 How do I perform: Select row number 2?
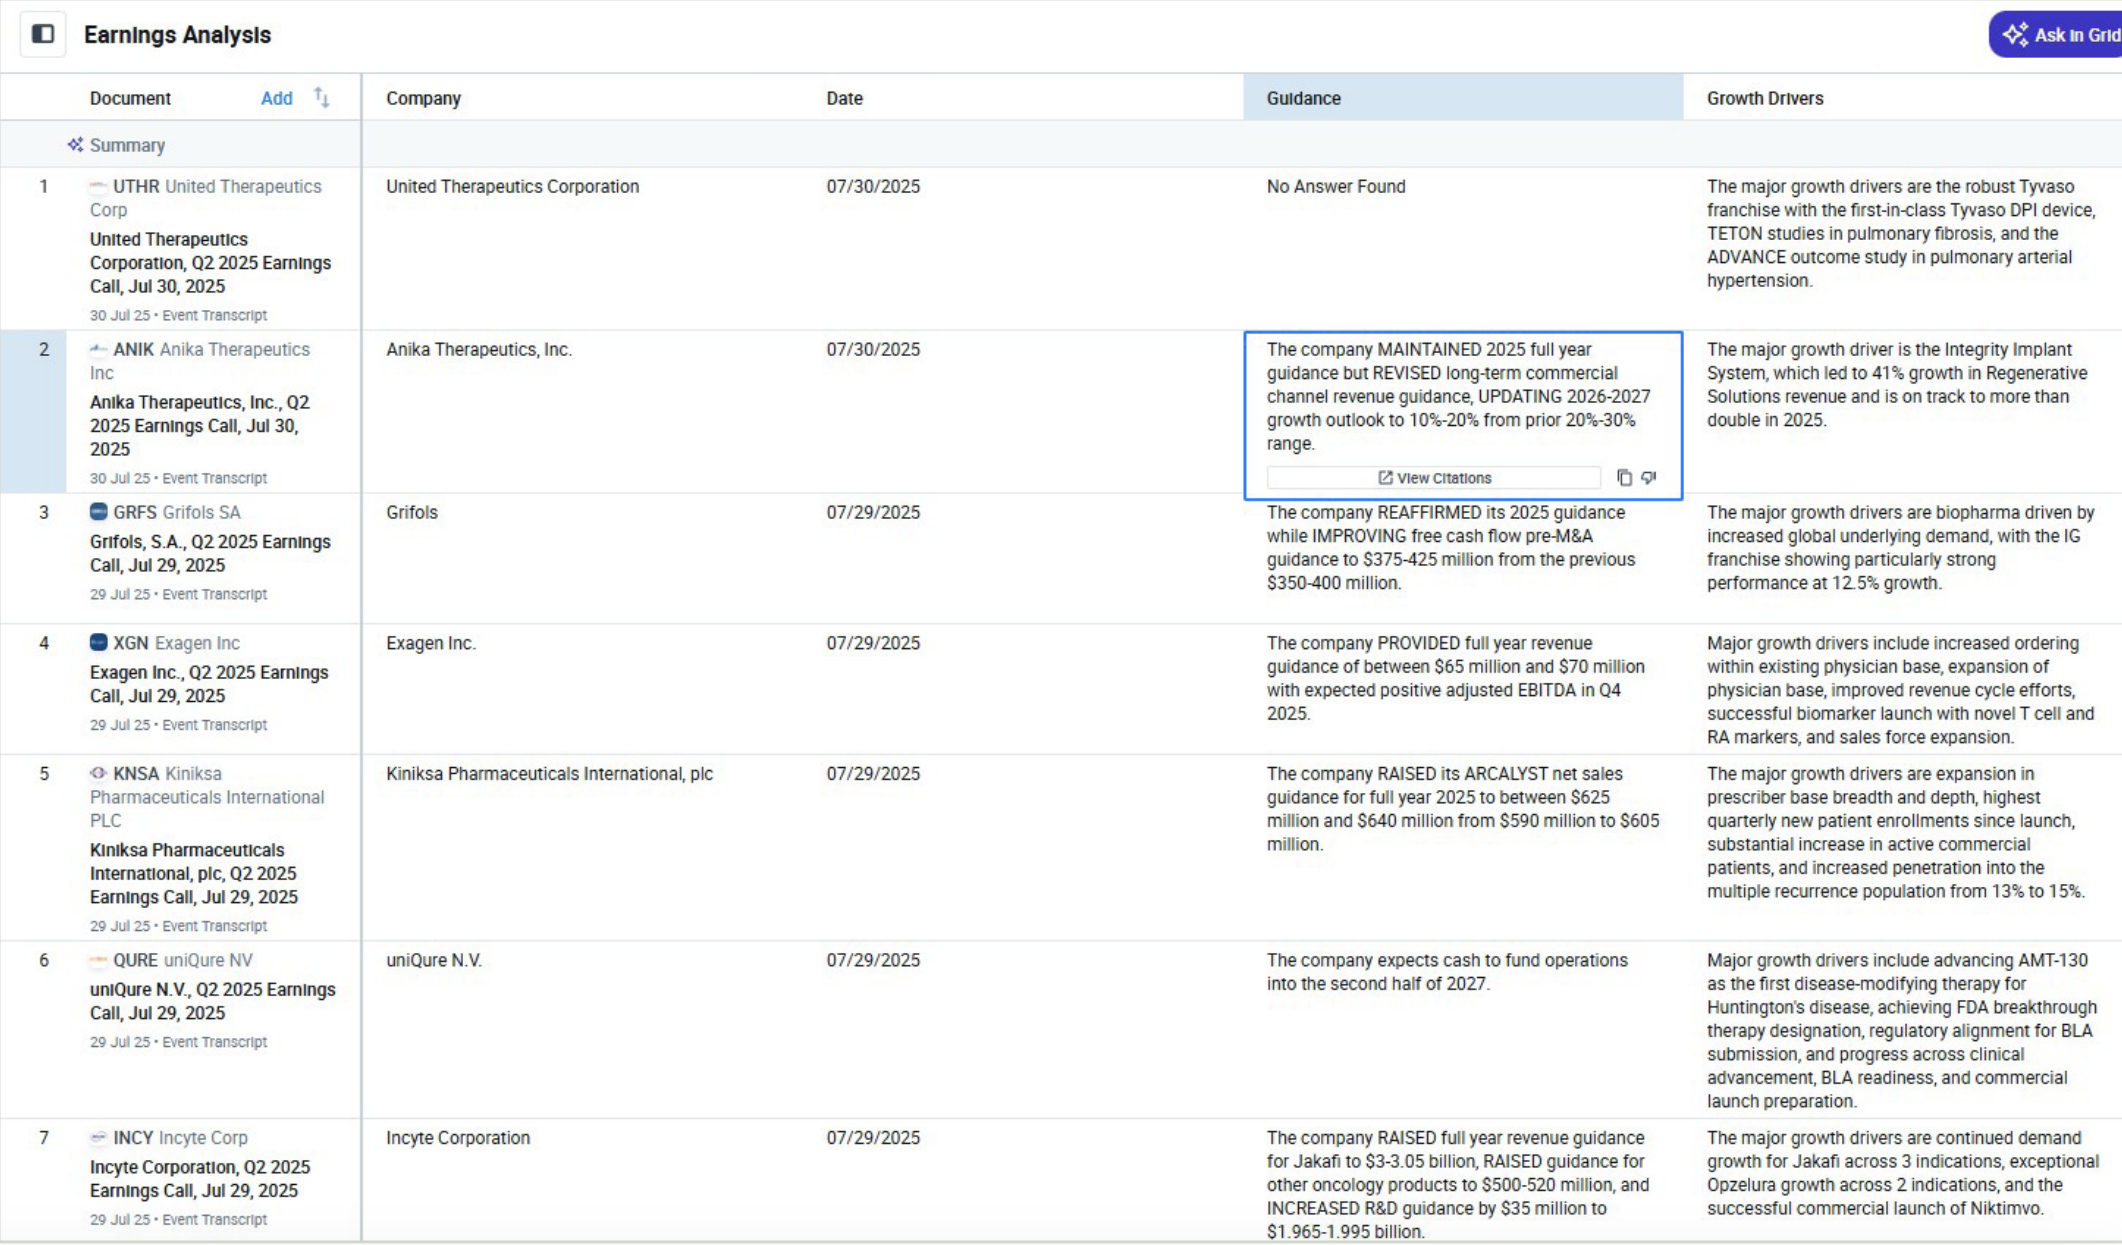43,349
